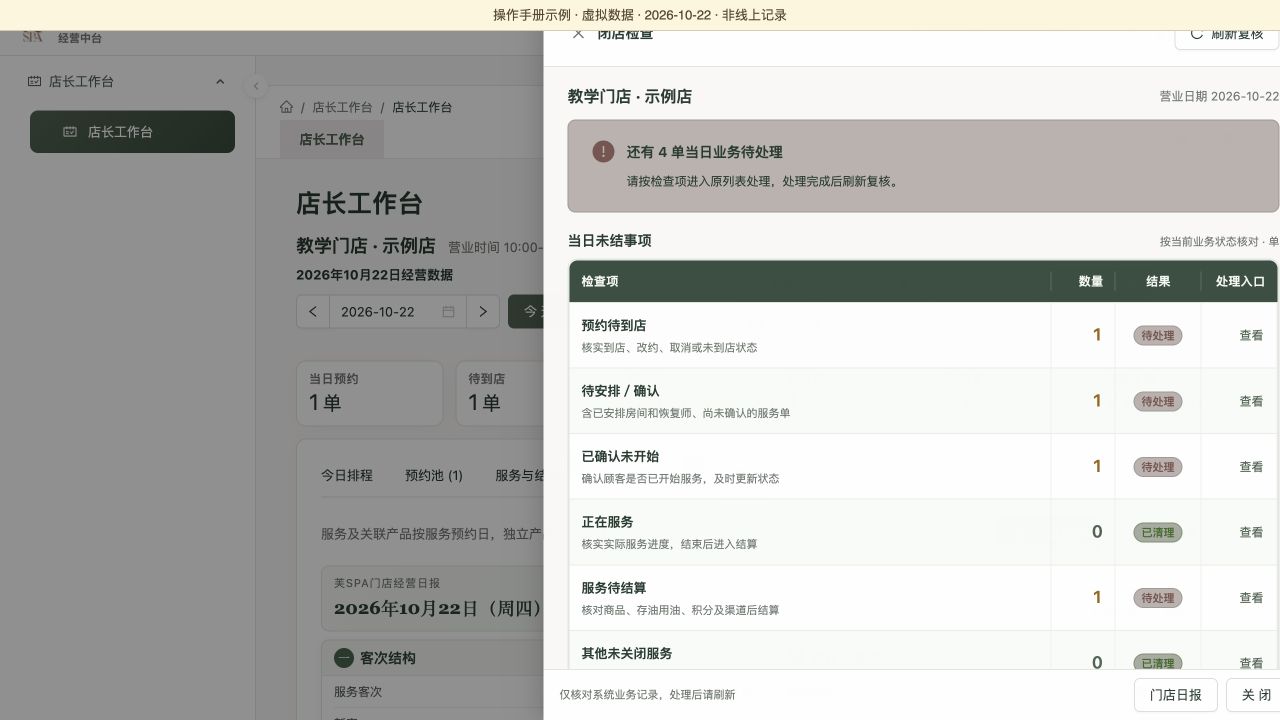Click the sidebar collapse arrow handle
This screenshot has height=720, width=1280.
(256, 87)
